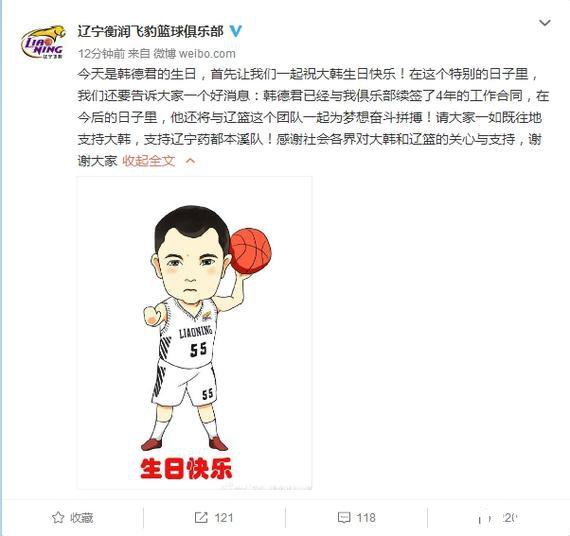
Task: Click the red 生日快乐 caption in image
Action: 186,468
